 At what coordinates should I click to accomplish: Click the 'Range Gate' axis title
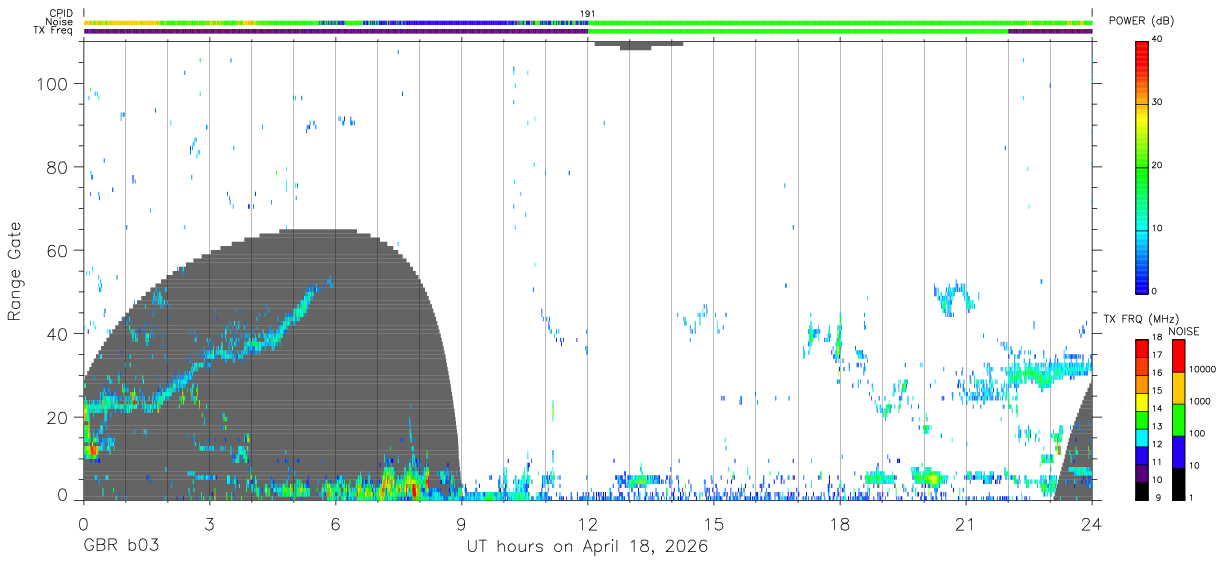point(16,271)
